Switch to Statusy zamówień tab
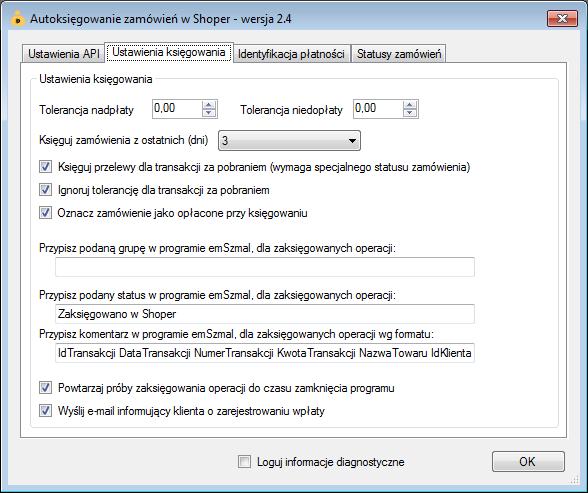This screenshot has width=588, height=493. [399, 54]
